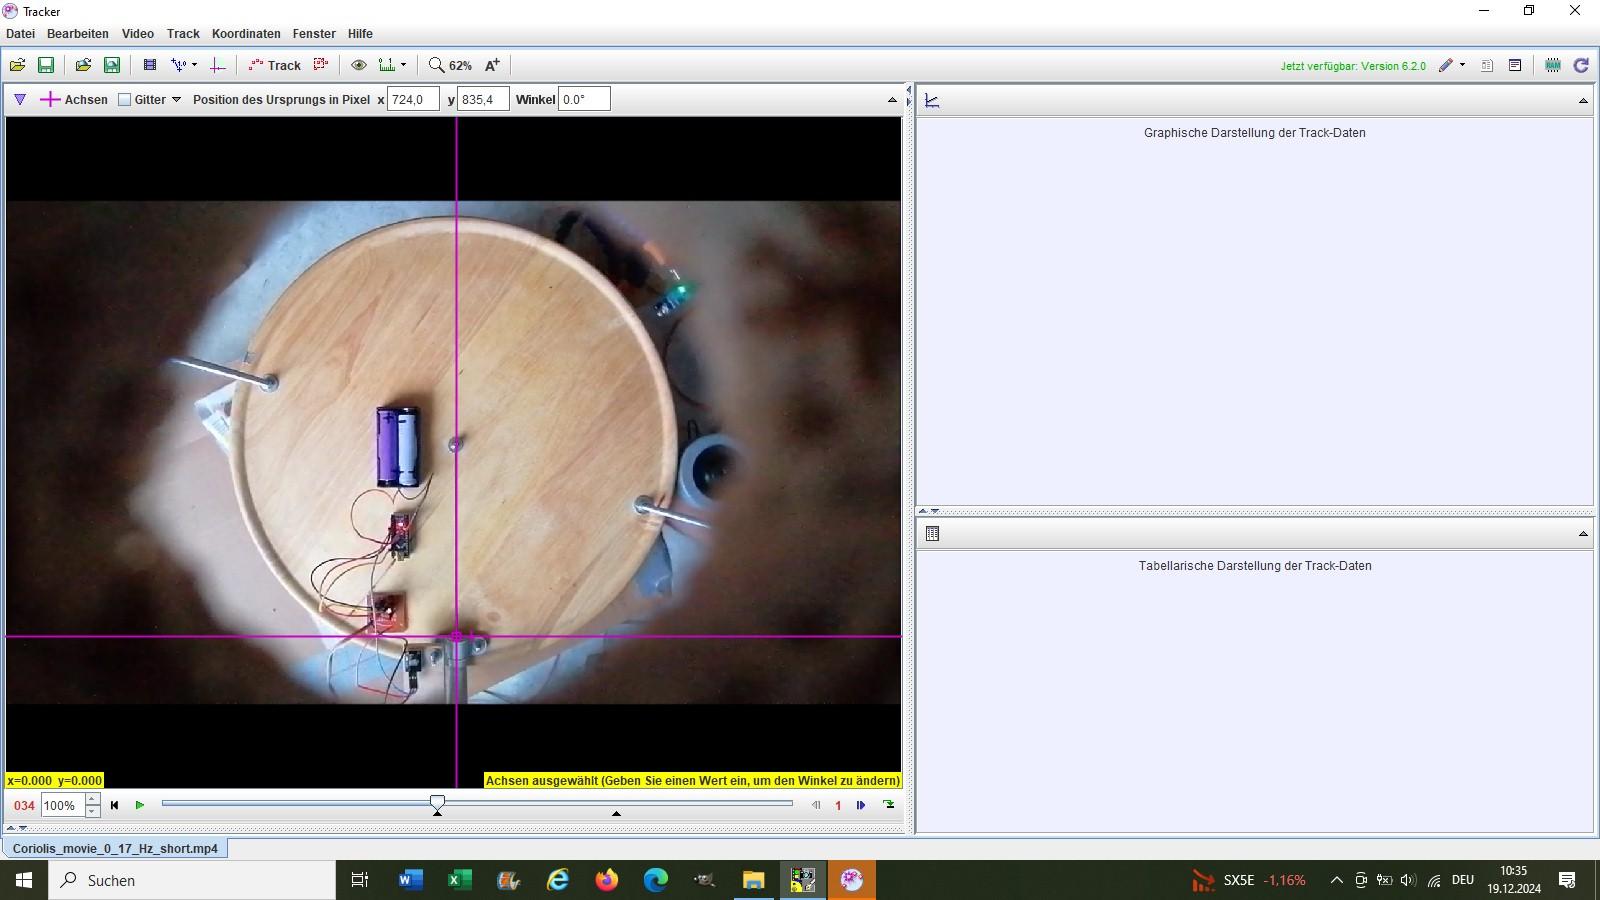Open the Bearbeiten menu
This screenshot has height=900, width=1600.
(78, 34)
